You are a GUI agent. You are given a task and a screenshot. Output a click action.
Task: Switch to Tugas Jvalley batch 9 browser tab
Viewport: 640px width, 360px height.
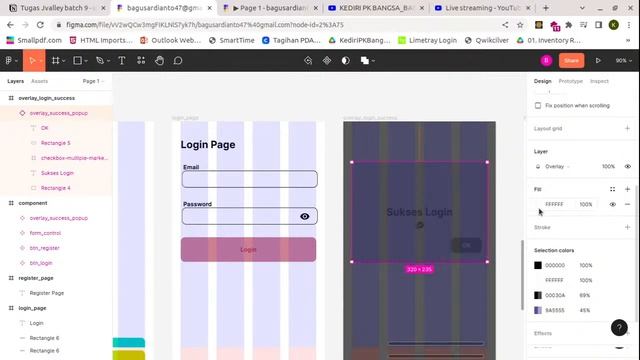58,8
